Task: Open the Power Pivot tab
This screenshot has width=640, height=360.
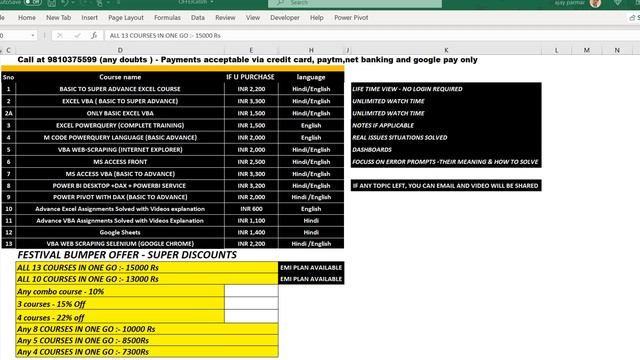Action: pos(351,18)
